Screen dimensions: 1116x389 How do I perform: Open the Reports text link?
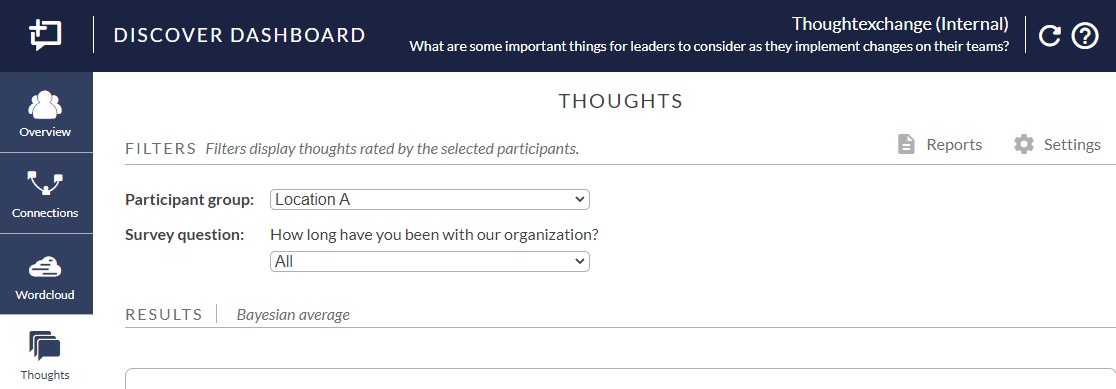(954, 145)
